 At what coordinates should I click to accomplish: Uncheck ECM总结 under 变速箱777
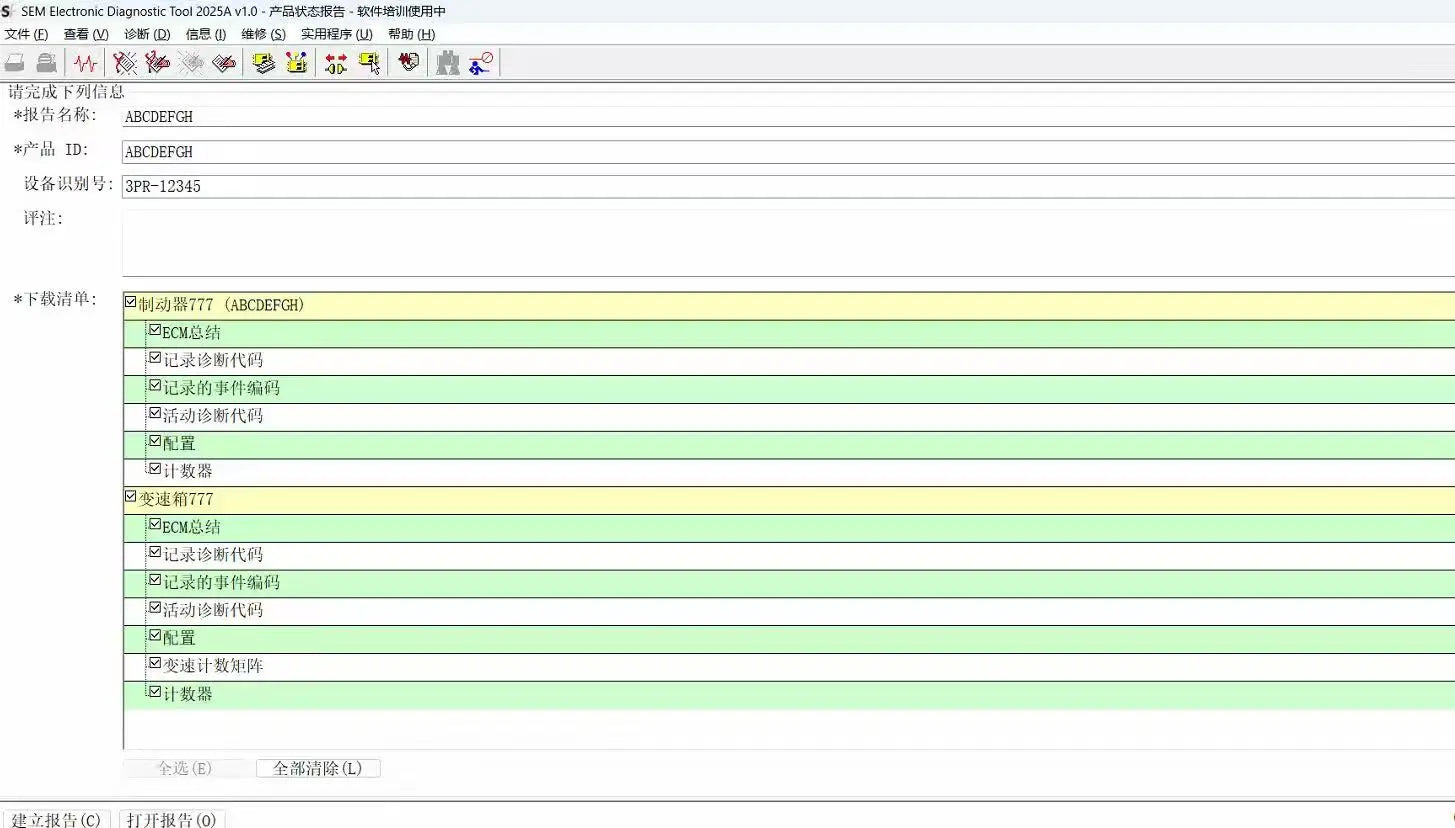[155, 524]
